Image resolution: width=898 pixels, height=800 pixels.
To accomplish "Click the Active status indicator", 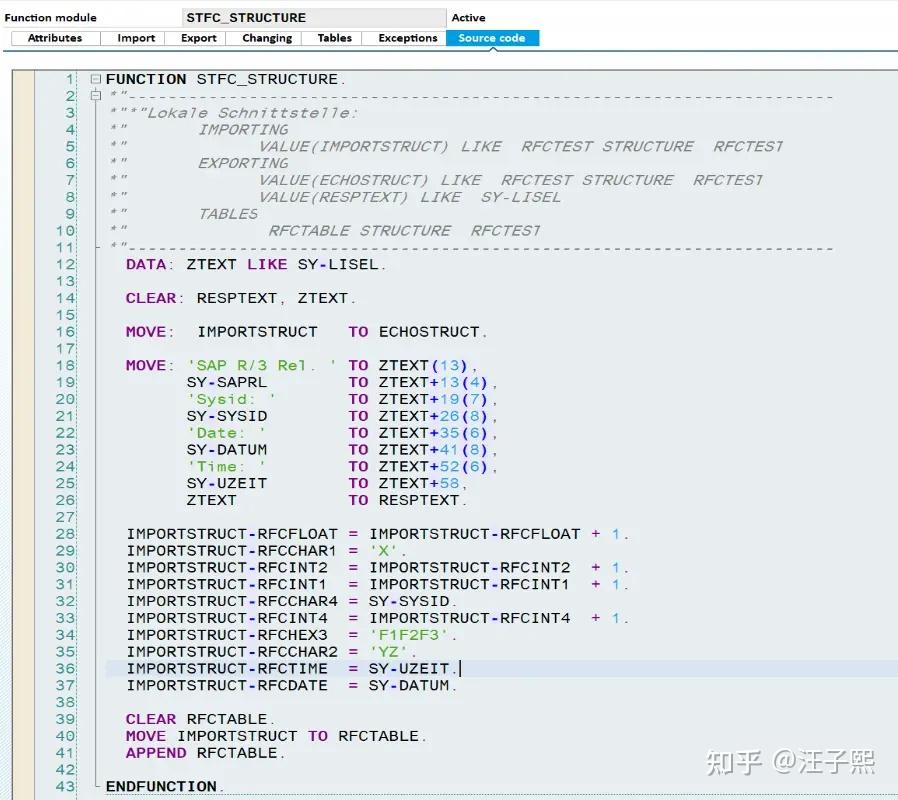I will pos(470,16).
